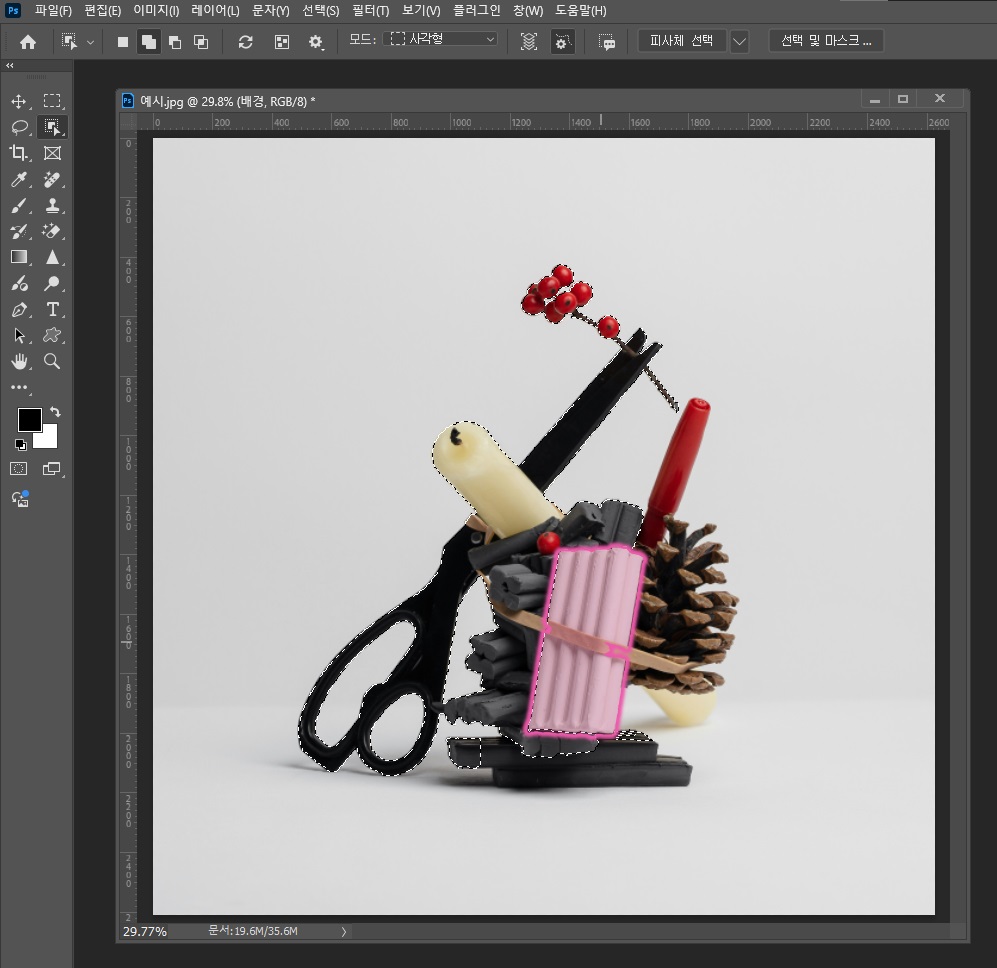Select the History Brush tool

[18, 232]
